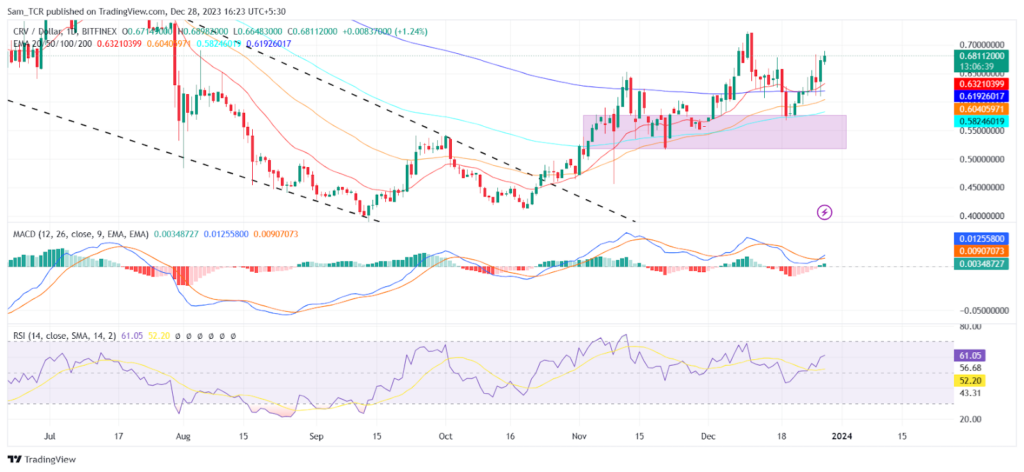The width and height of the screenshot is (1024, 472).
Task: Click the 0.55000000 price axis level
Action: coord(984,131)
